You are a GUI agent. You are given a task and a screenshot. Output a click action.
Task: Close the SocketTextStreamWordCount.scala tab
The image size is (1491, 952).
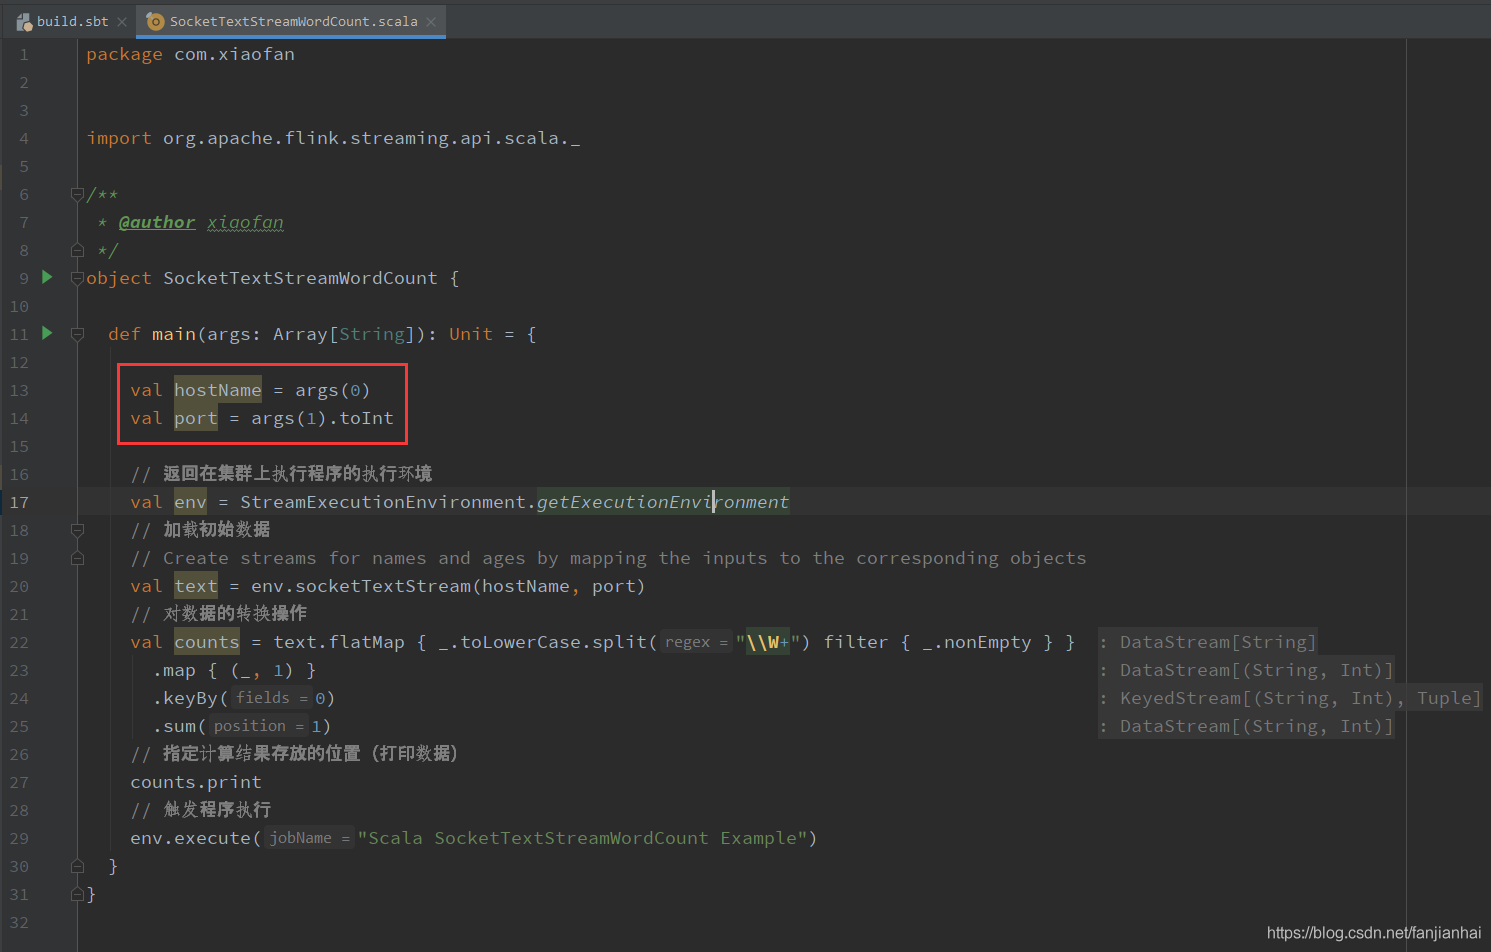(431, 22)
